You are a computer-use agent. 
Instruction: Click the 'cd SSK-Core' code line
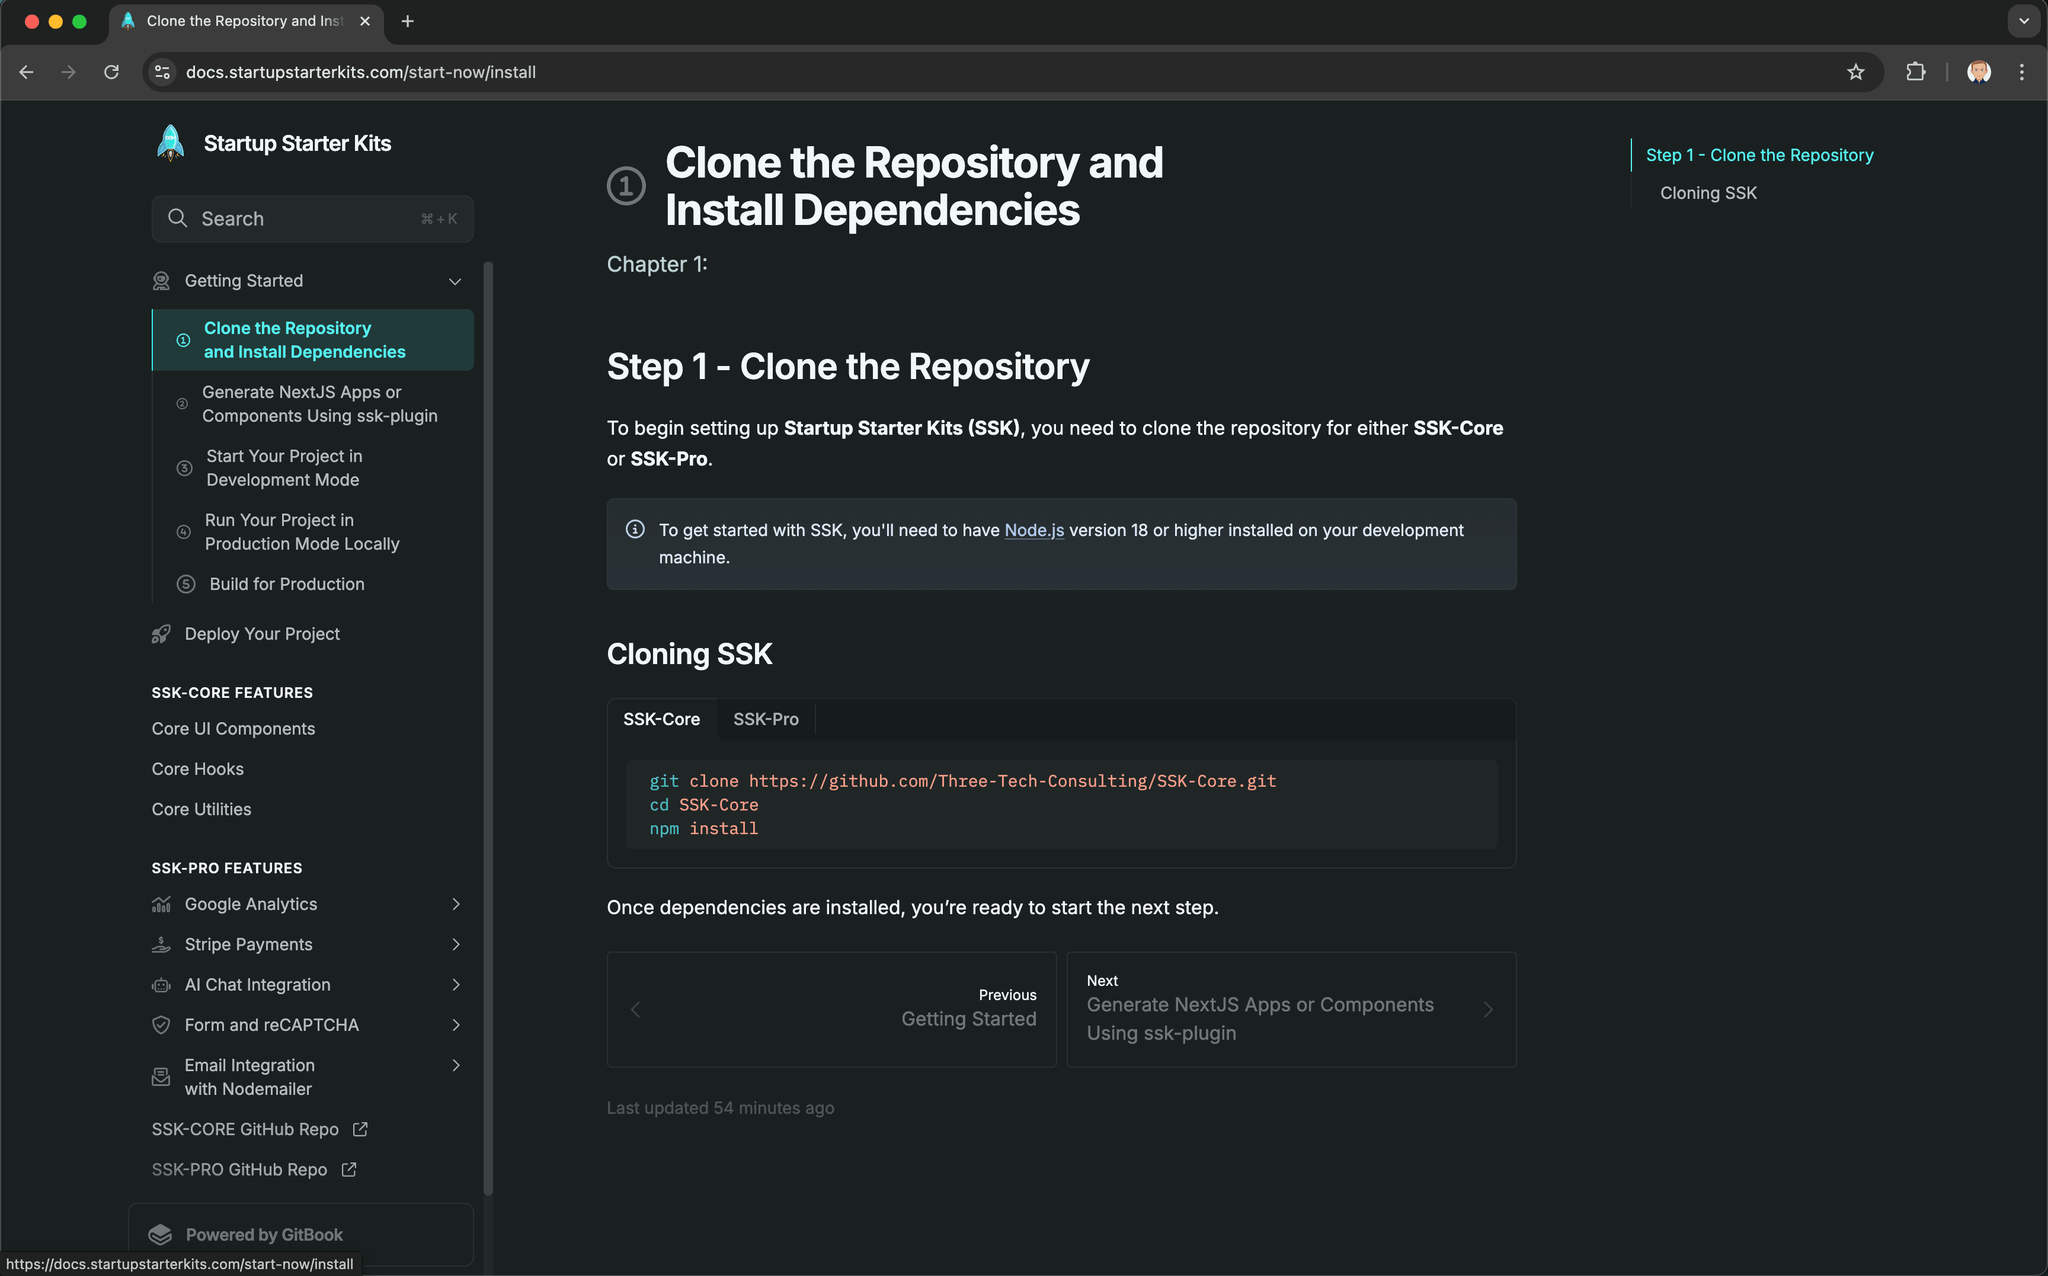pyautogui.click(x=703, y=805)
